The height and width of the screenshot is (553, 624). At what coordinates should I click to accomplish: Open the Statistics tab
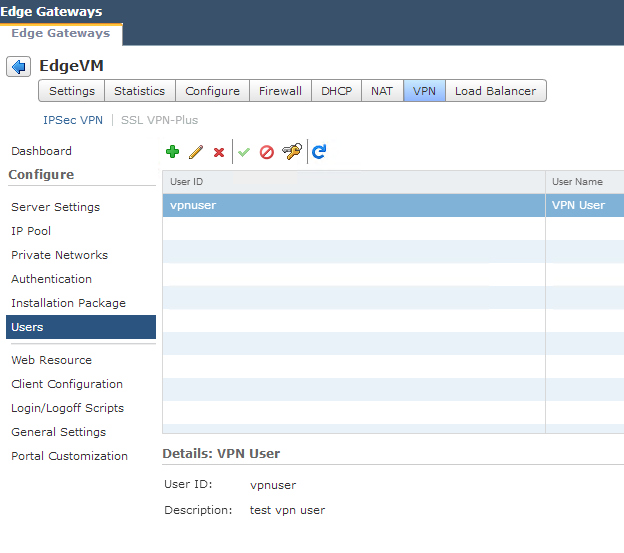(139, 91)
